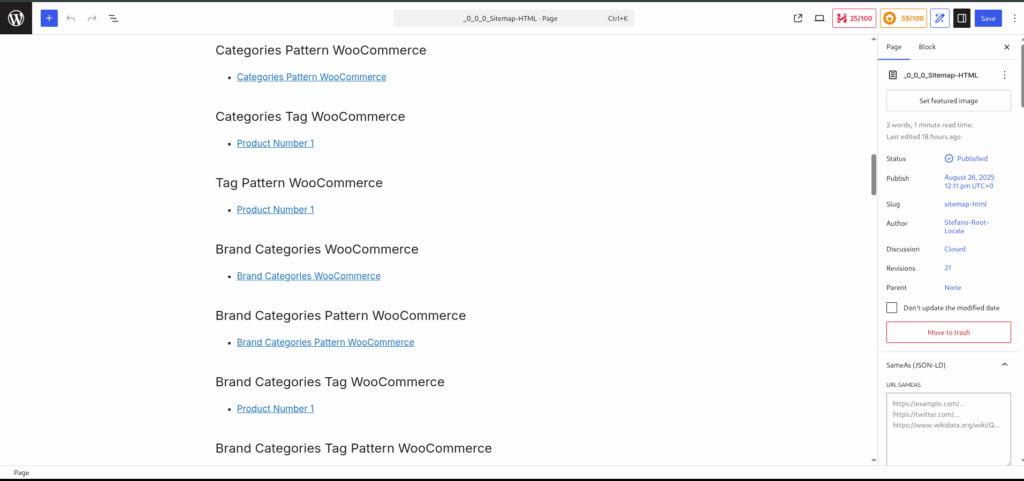Toggle the settings sidebar panel icon
Image resolution: width=1024 pixels, height=481 pixels.
click(x=961, y=18)
